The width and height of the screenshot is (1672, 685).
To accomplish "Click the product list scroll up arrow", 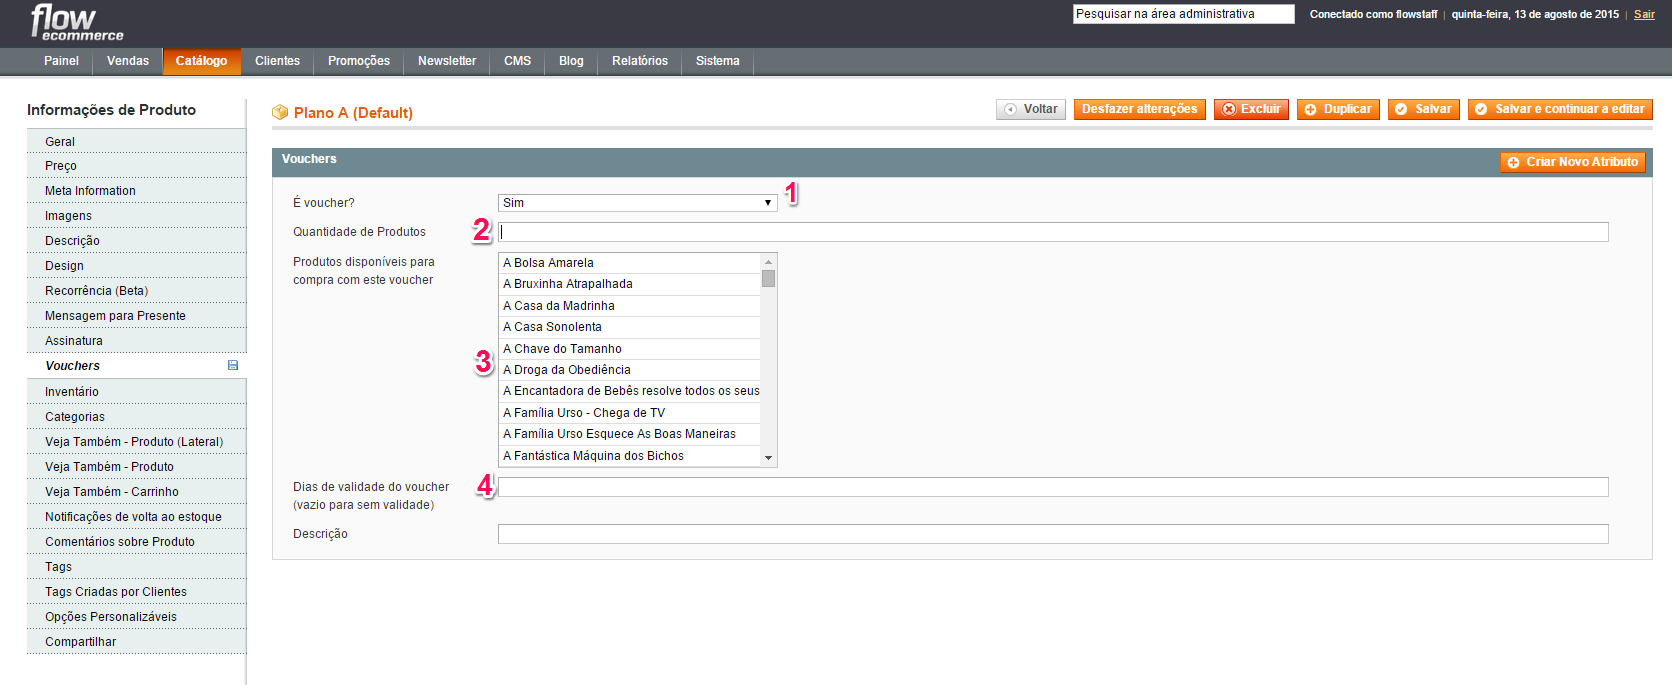I will tap(768, 262).
